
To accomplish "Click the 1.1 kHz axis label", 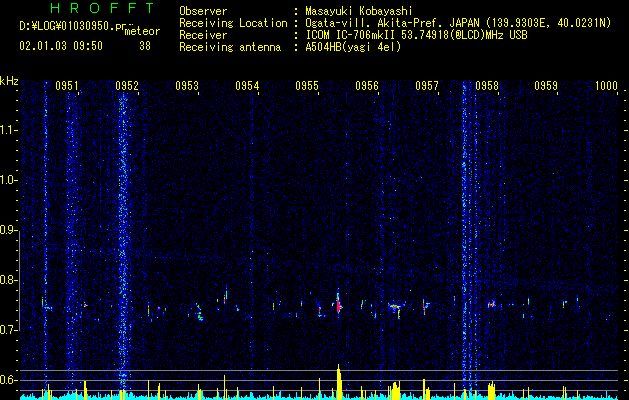I will pos(9,130).
